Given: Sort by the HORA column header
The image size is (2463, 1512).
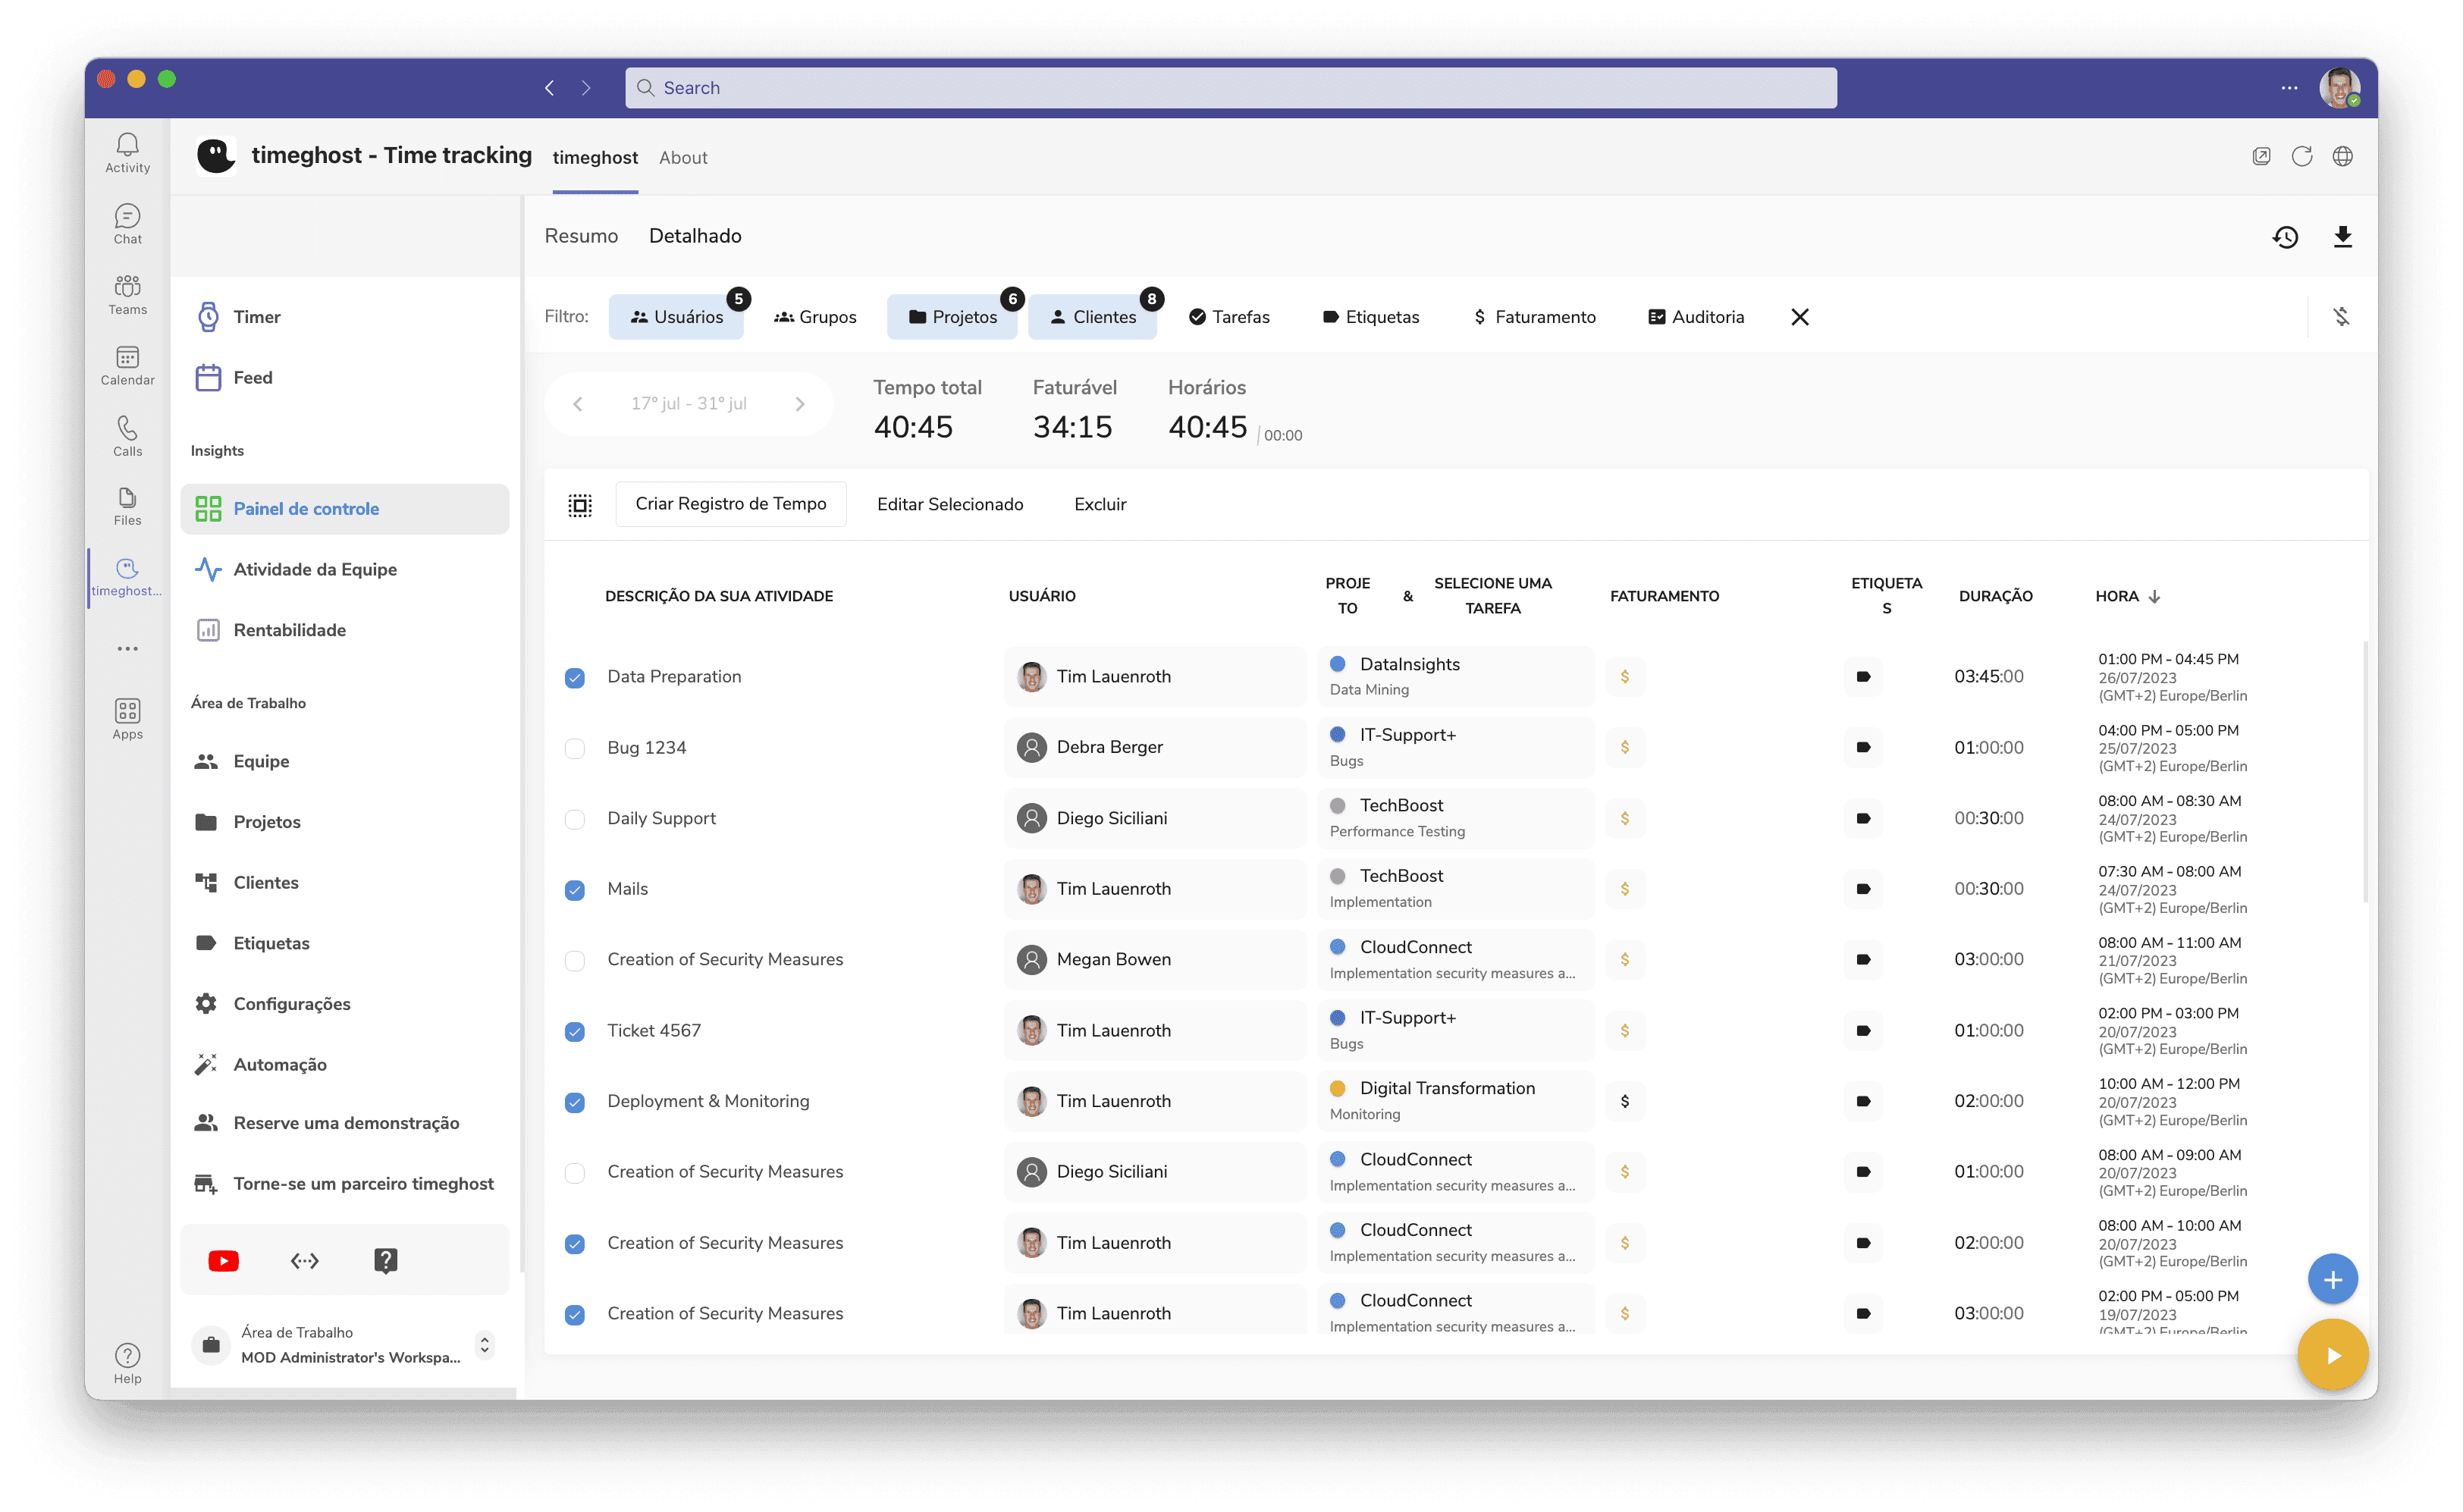Looking at the screenshot, I should point(2128,597).
